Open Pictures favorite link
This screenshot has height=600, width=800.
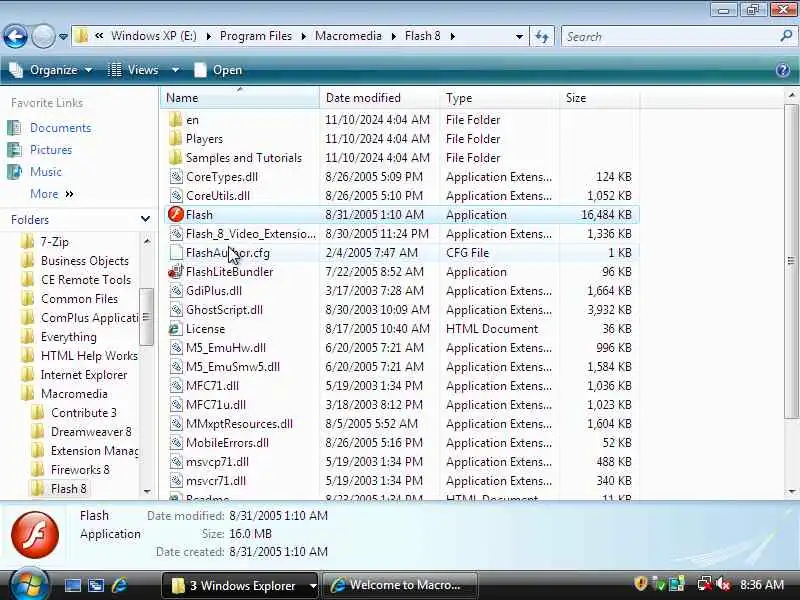point(51,149)
